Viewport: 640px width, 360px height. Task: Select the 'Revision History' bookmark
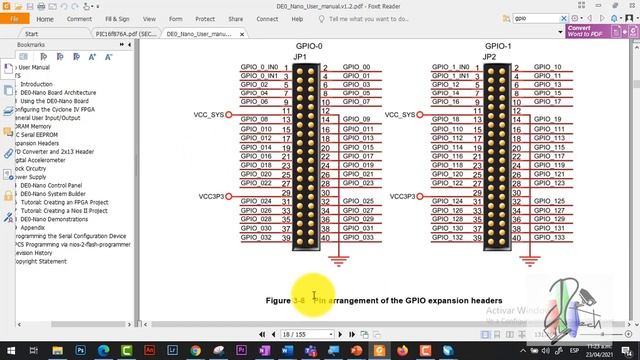pyautogui.click(x=34, y=253)
